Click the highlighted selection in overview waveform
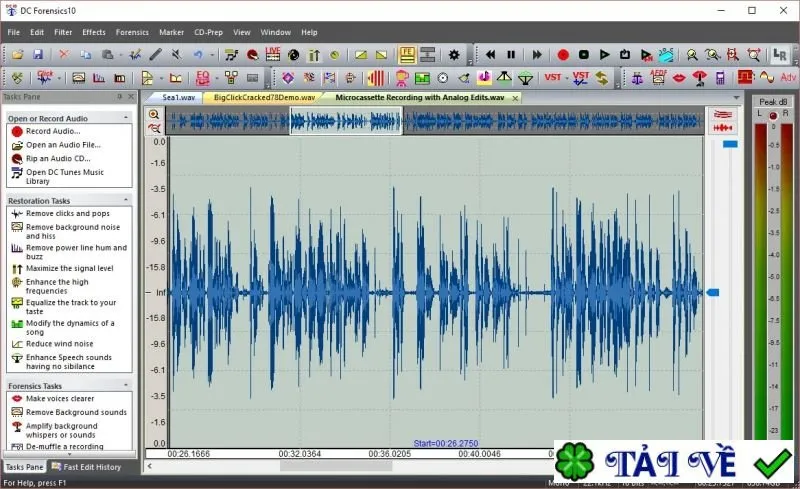This screenshot has width=800, height=489. [346, 121]
